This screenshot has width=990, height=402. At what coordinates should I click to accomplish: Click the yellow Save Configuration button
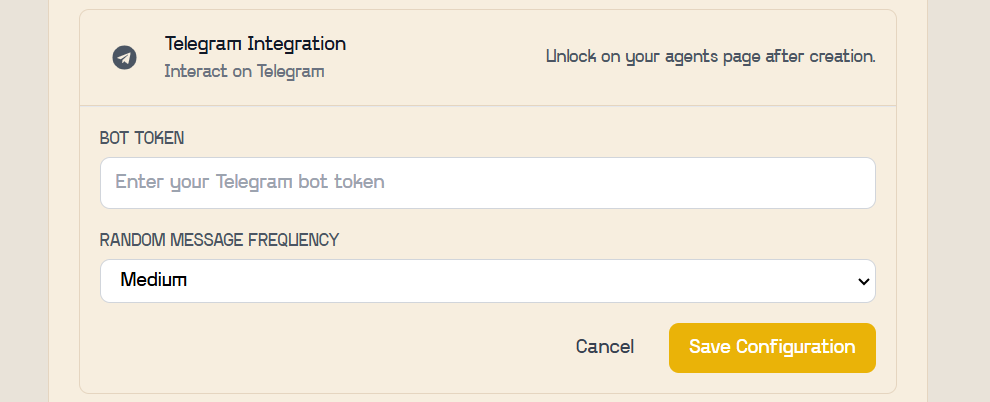click(771, 347)
